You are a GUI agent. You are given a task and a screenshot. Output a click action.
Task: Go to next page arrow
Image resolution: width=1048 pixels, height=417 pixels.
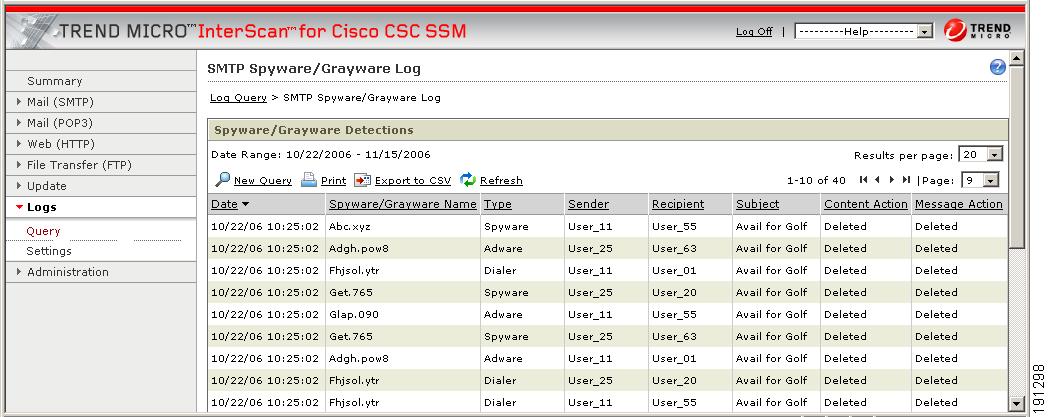pyautogui.click(x=892, y=180)
